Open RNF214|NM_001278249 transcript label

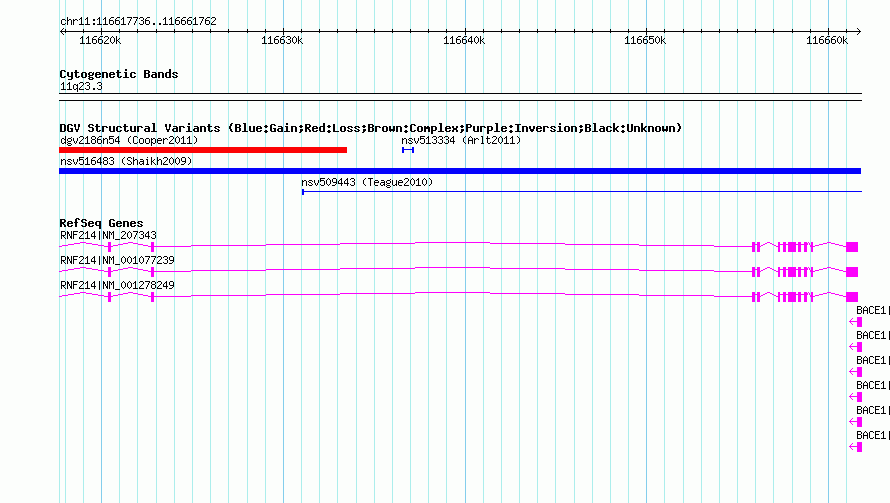pyautogui.click(x=117, y=285)
